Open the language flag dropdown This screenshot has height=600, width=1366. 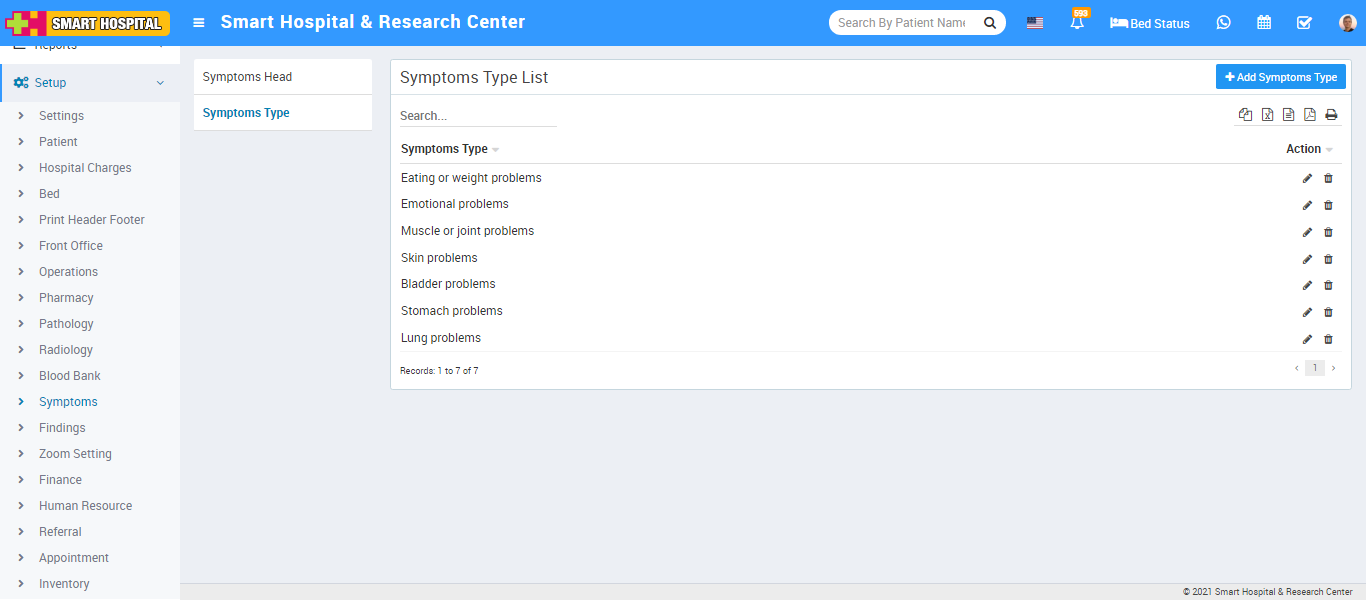point(1035,23)
